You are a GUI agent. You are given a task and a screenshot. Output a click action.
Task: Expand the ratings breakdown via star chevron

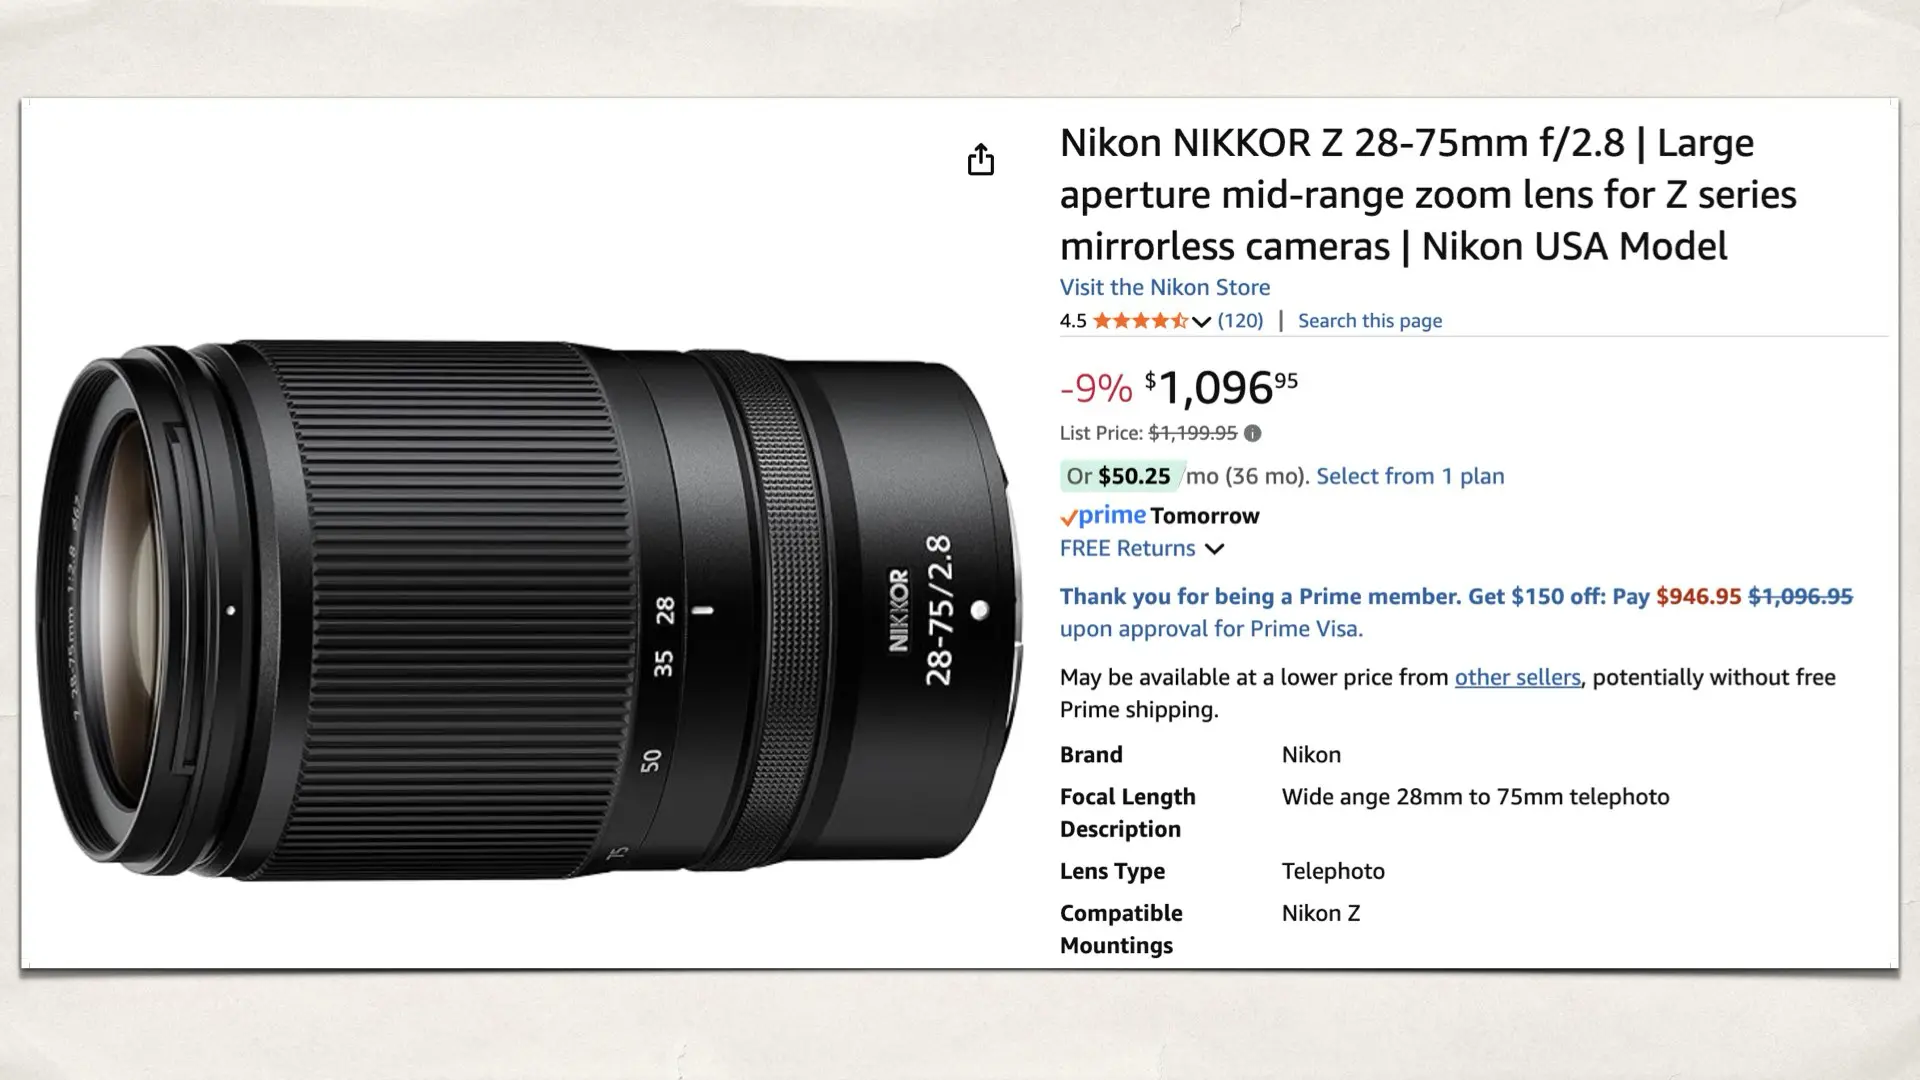(1200, 322)
